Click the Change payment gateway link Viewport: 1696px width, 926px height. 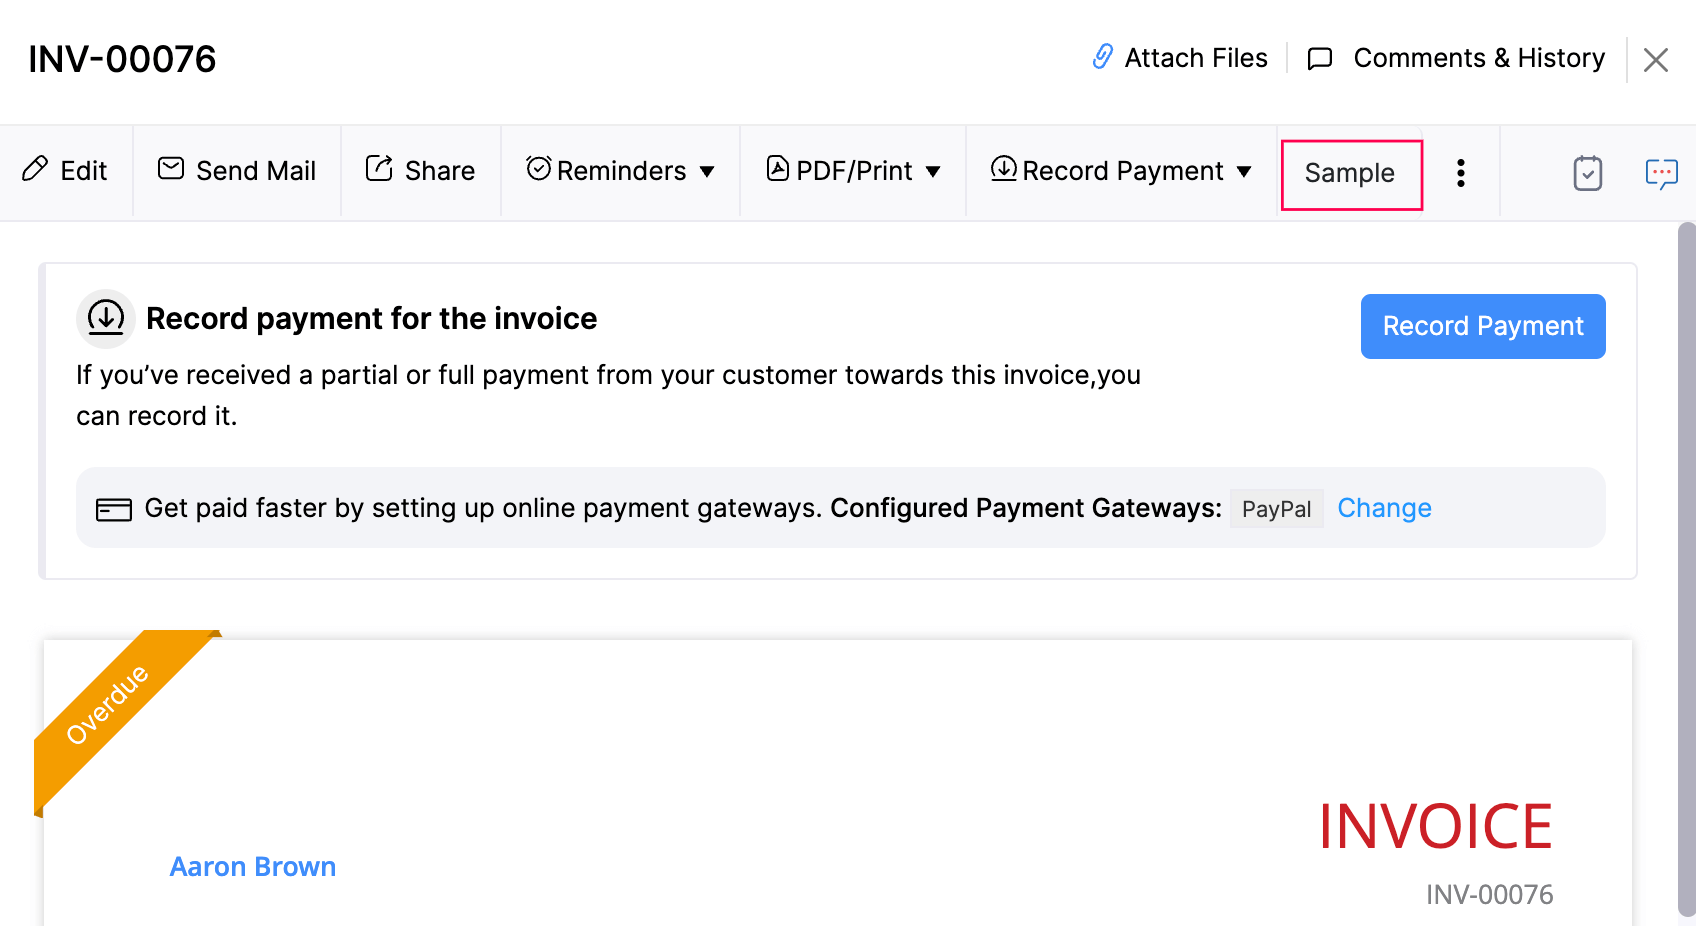coord(1384,508)
